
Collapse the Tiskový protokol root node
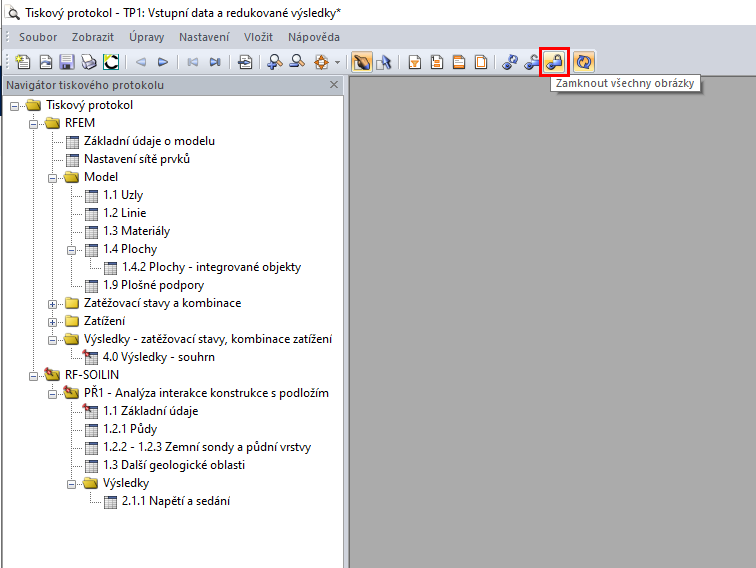pyautogui.click(x=14, y=106)
